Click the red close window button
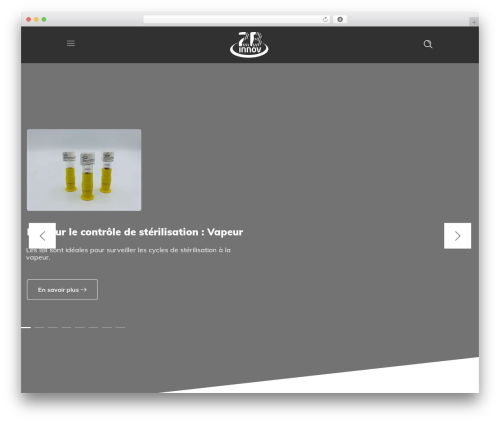Screen dimensions: 500x423 tap(29, 19)
